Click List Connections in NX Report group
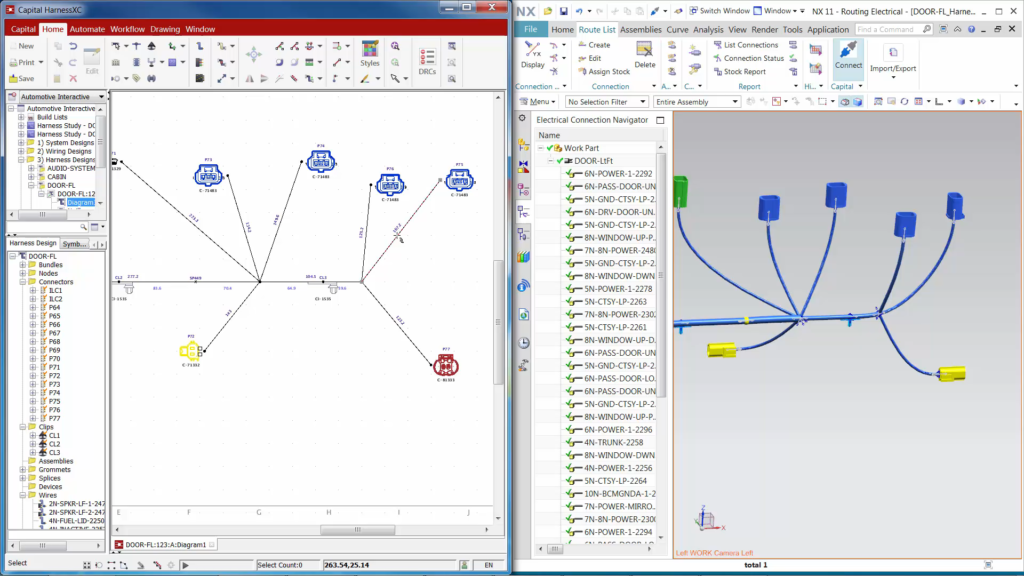Viewport: 1024px width, 576px height. (746, 45)
